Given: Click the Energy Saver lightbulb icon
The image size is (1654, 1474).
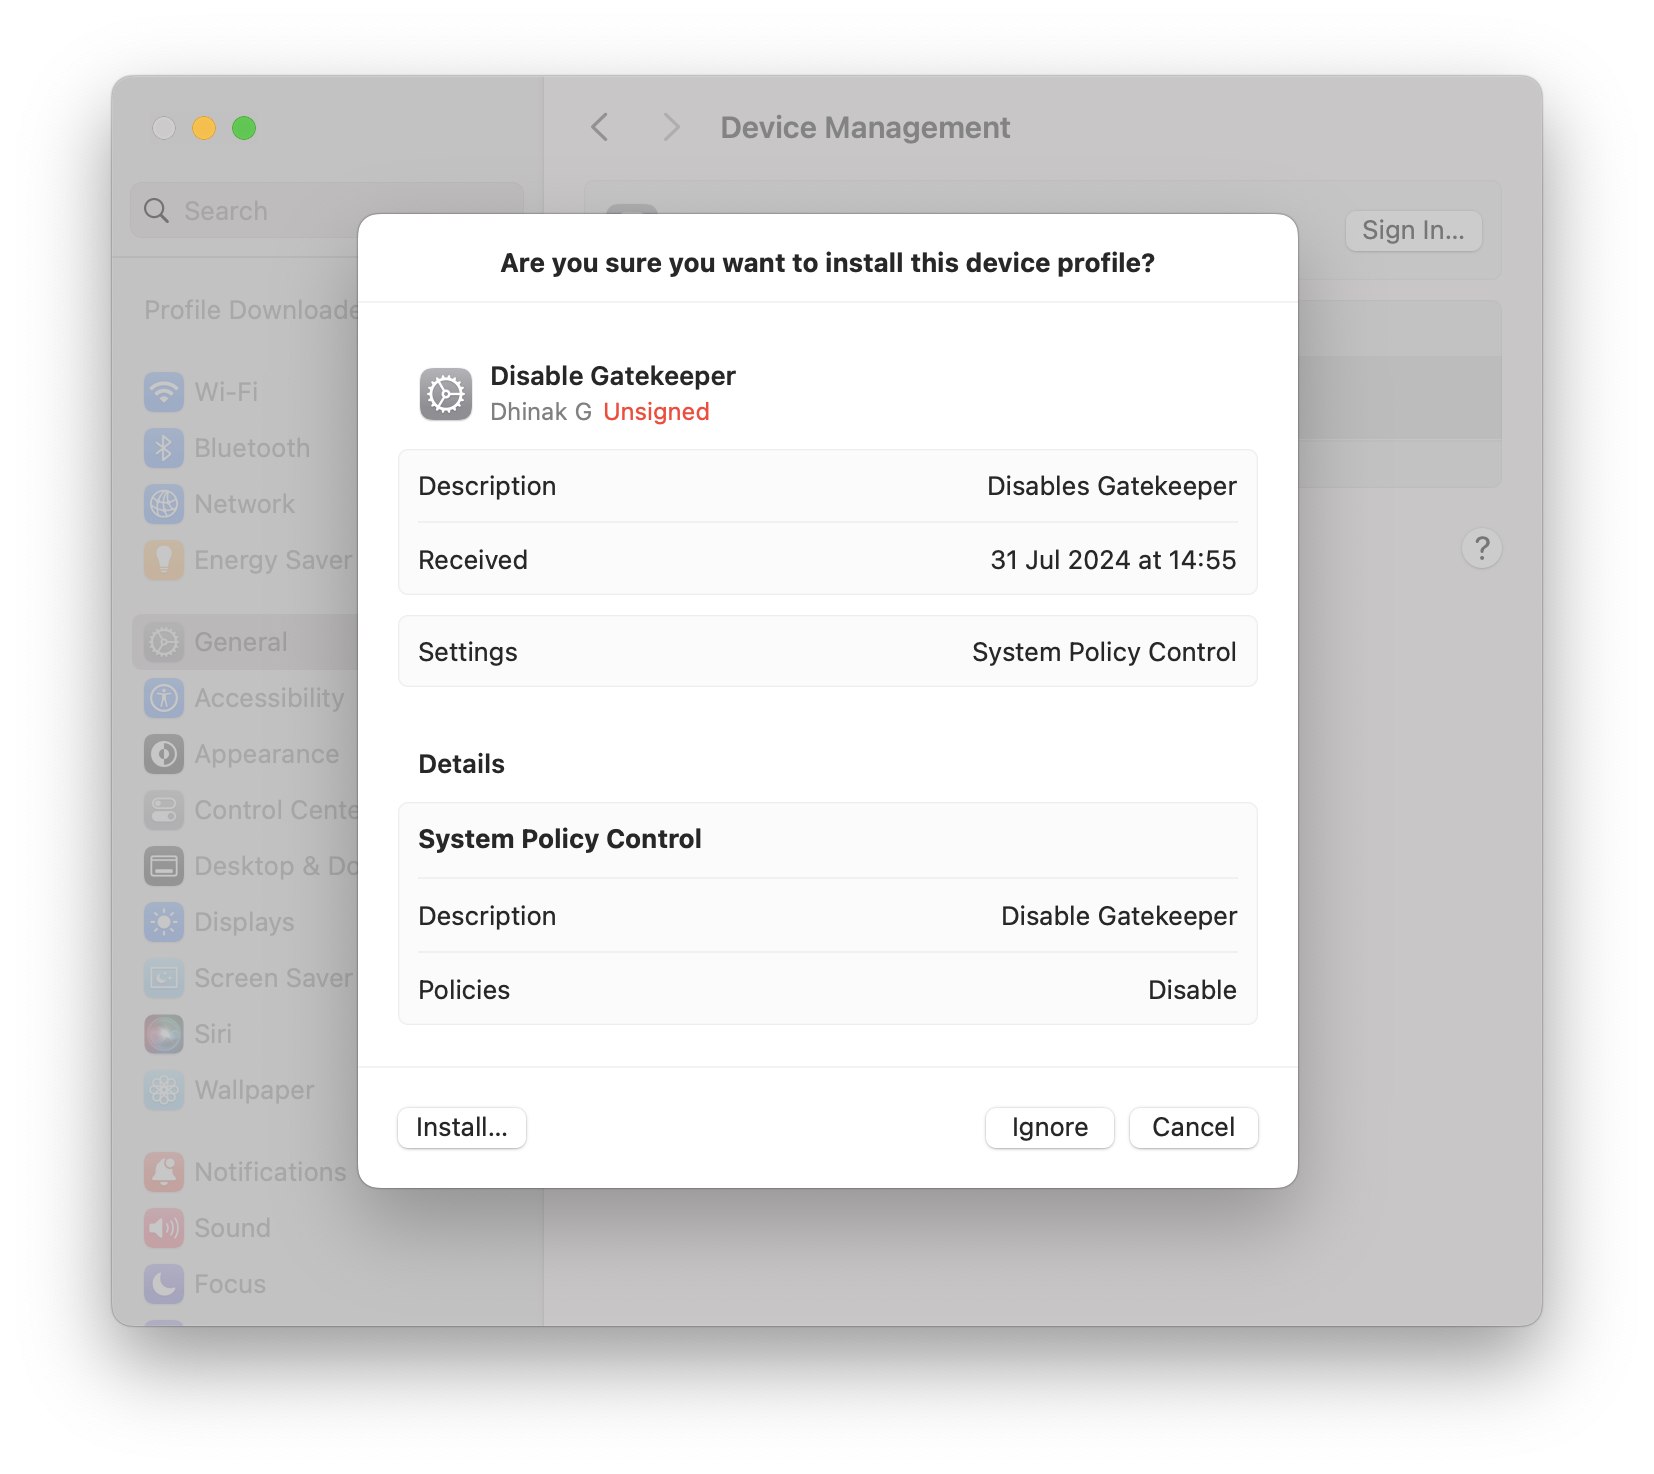Looking at the screenshot, I should [164, 560].
